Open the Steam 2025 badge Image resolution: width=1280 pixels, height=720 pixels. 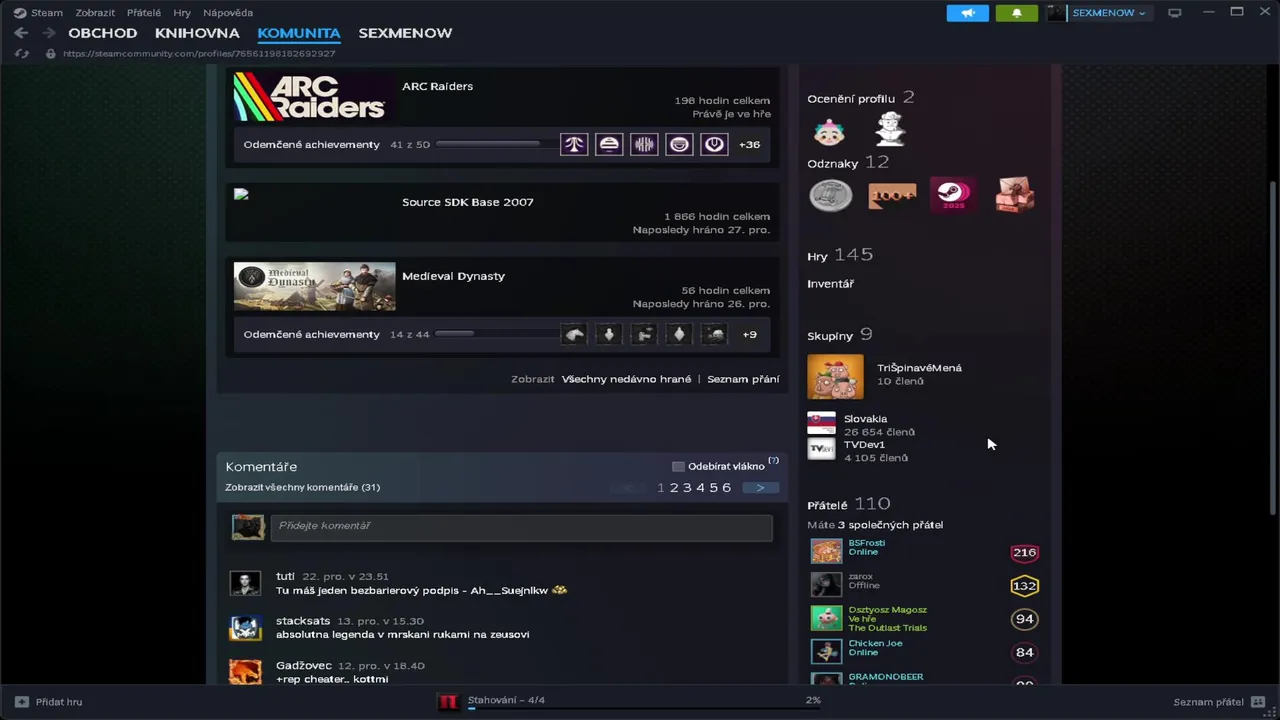pos(953,194)
